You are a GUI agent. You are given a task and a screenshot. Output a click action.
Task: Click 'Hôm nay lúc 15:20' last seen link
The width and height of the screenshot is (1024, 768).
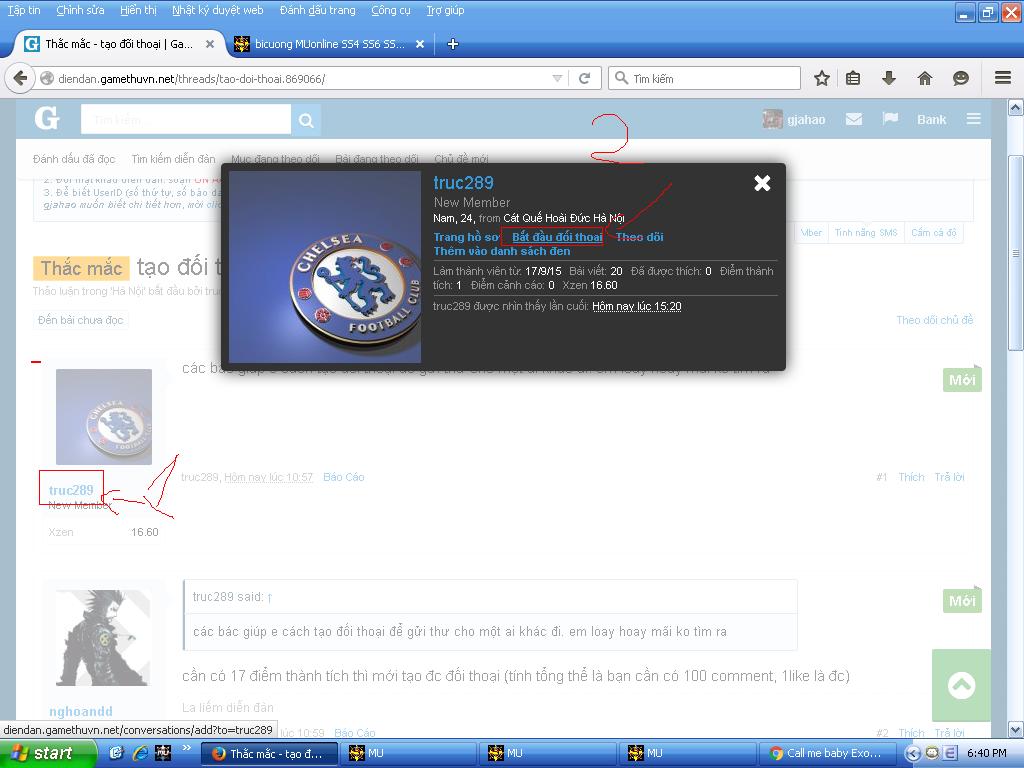point(637,306)
